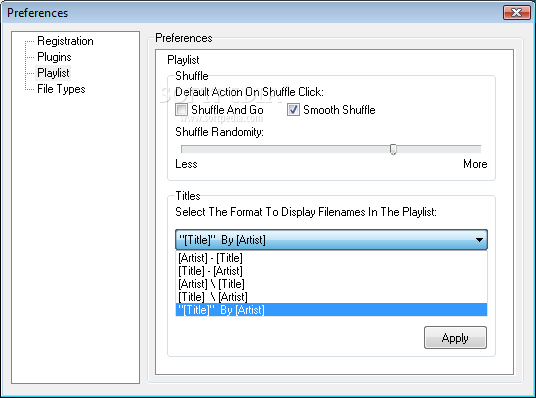Choose the [Title] - [Artist] format option
536x398 pixels.
tap(331, 271)
